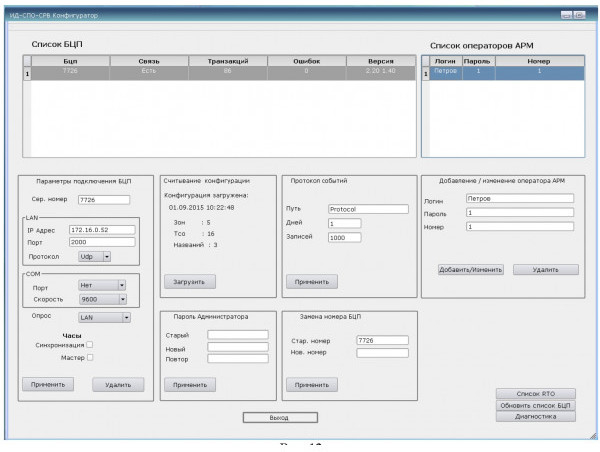
Task: Click the Загрузить configuration button
Action: (x=188, y=282)
